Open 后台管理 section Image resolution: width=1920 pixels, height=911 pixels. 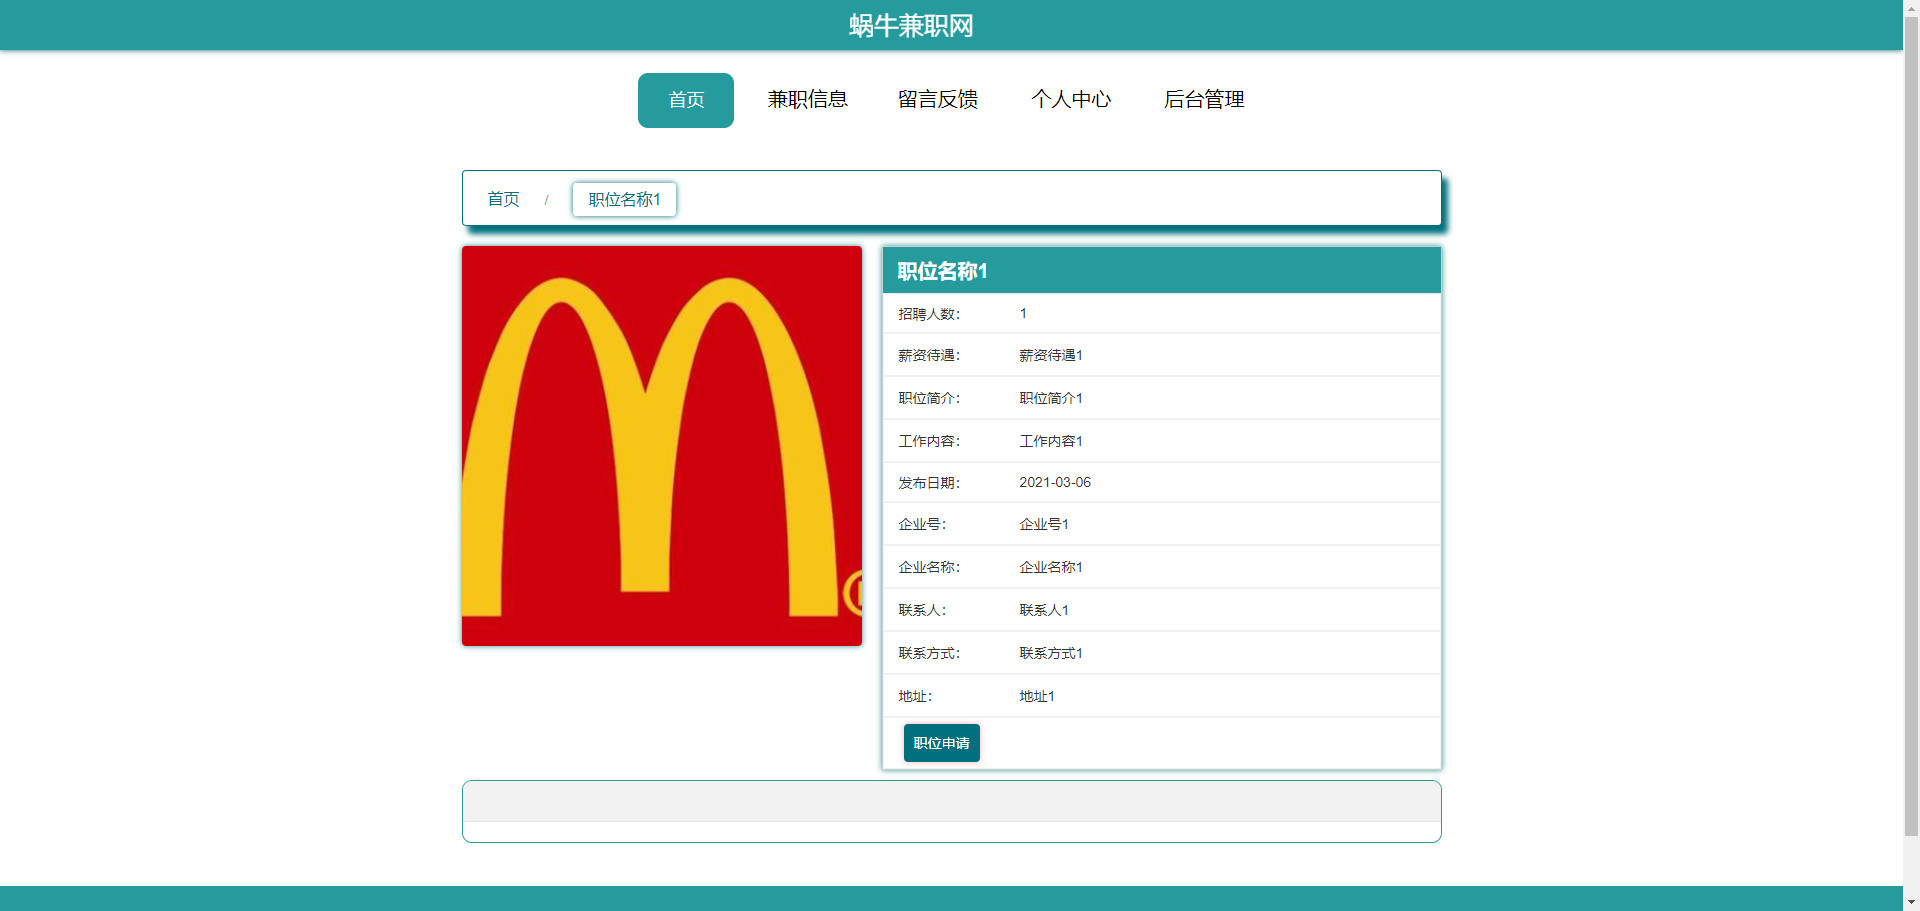coord(1204,100)
